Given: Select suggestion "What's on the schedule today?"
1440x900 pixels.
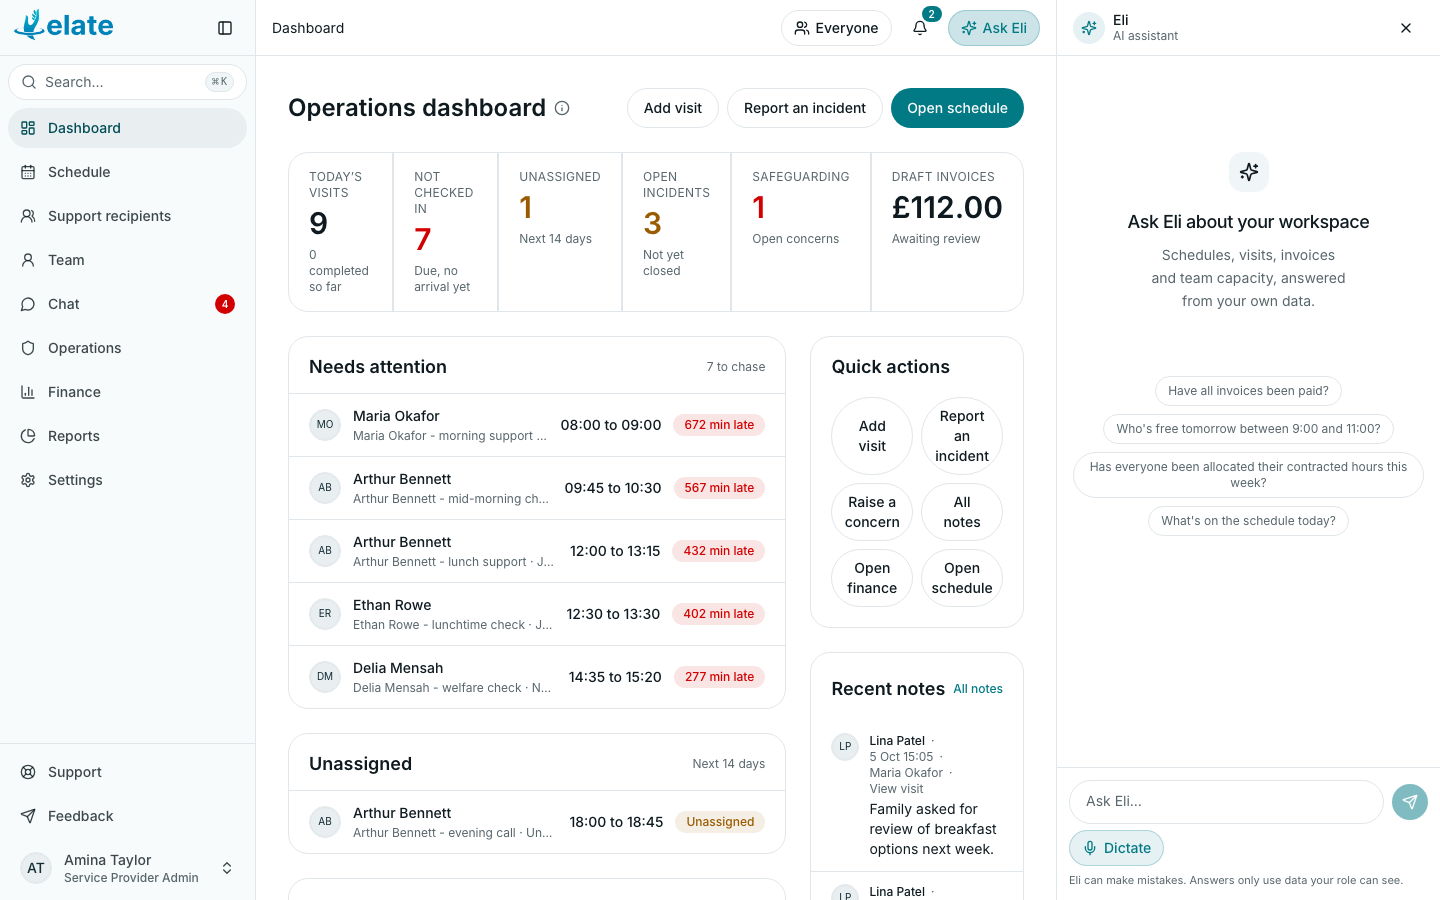Looking at the screenshot, I should pyautogui.click(x=1248, y=521).
